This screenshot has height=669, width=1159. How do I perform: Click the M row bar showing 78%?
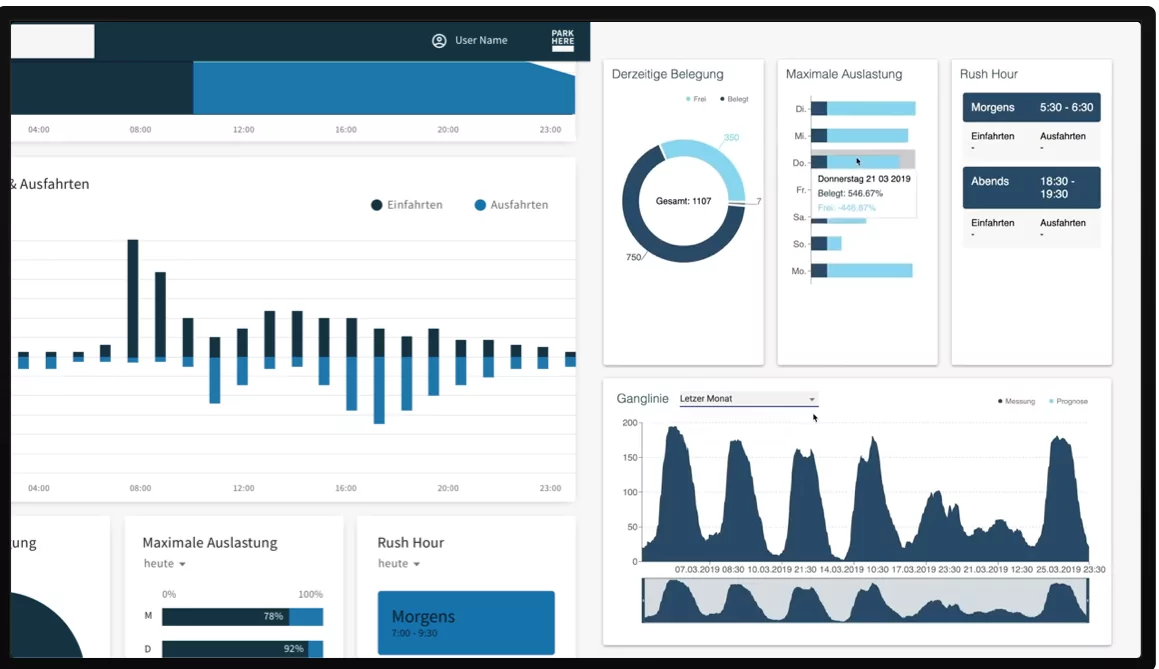coord(242,617)
